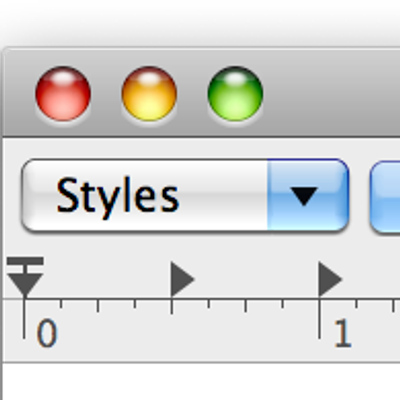The height and width of the screenshot is (400, 400).
Task: Open the Styles pop-up menu
Action: (x=185, y=196)
